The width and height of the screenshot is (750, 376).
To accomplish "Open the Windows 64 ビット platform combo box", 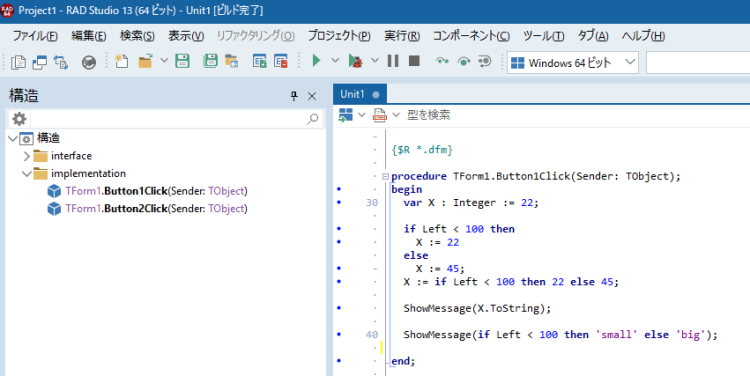I will coord(573,63).
